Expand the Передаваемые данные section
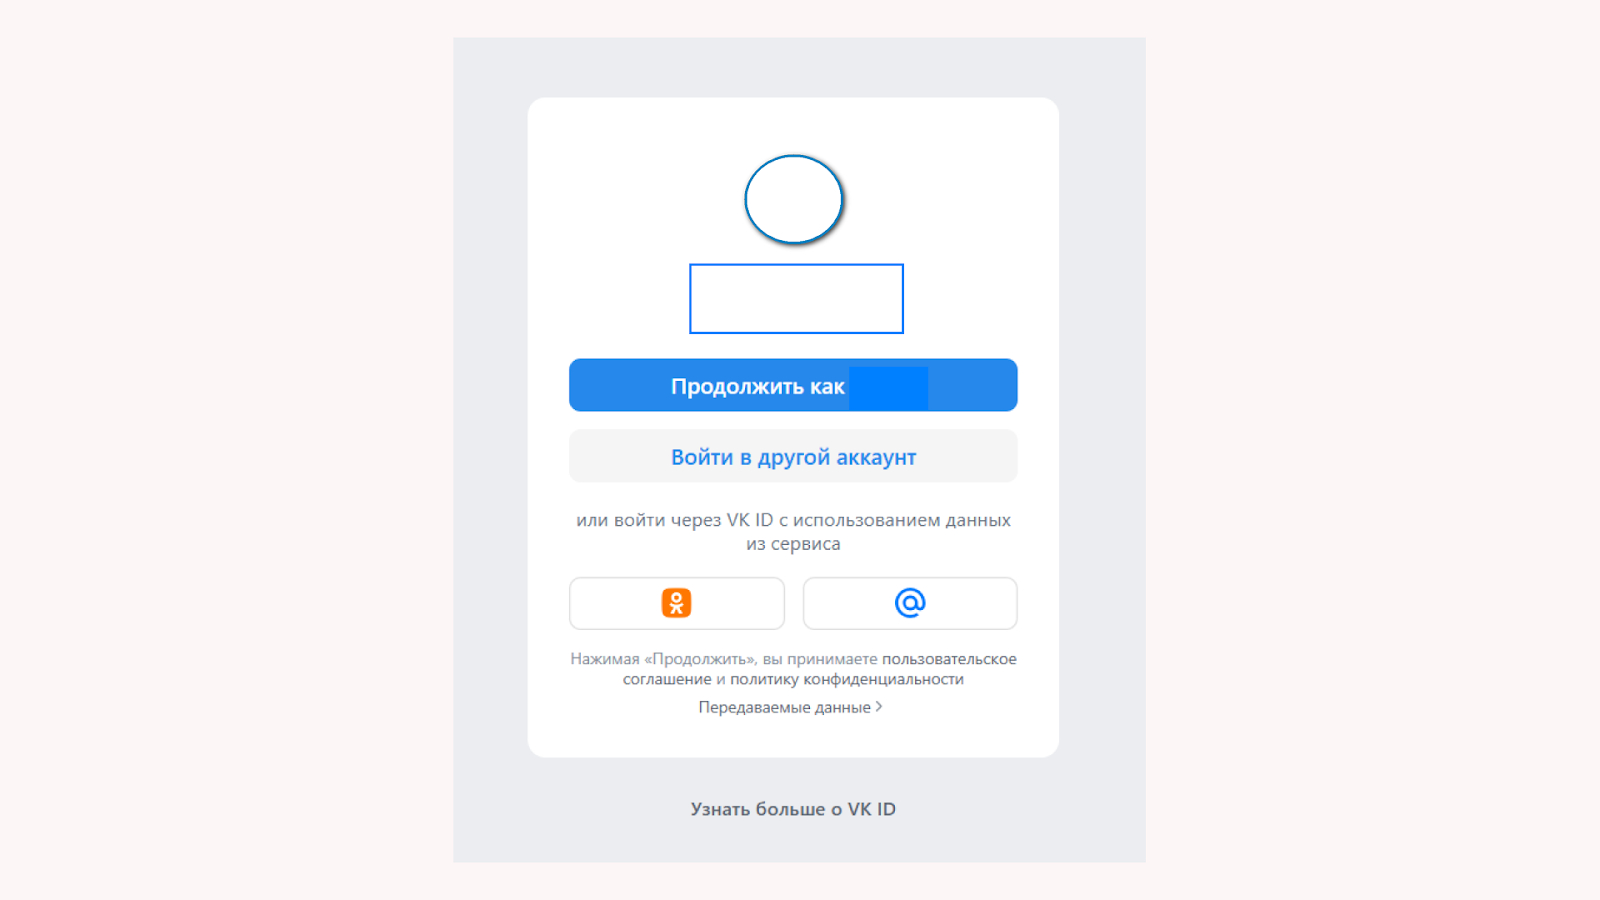1600x900 pixels. tap(790, 707)
